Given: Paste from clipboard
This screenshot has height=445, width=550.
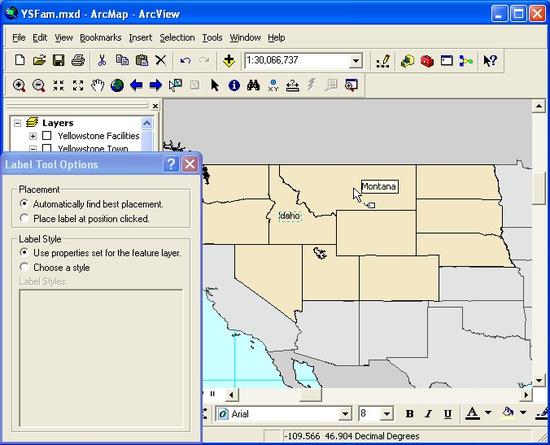Looking at the screenshot, I should coord(142,60).
